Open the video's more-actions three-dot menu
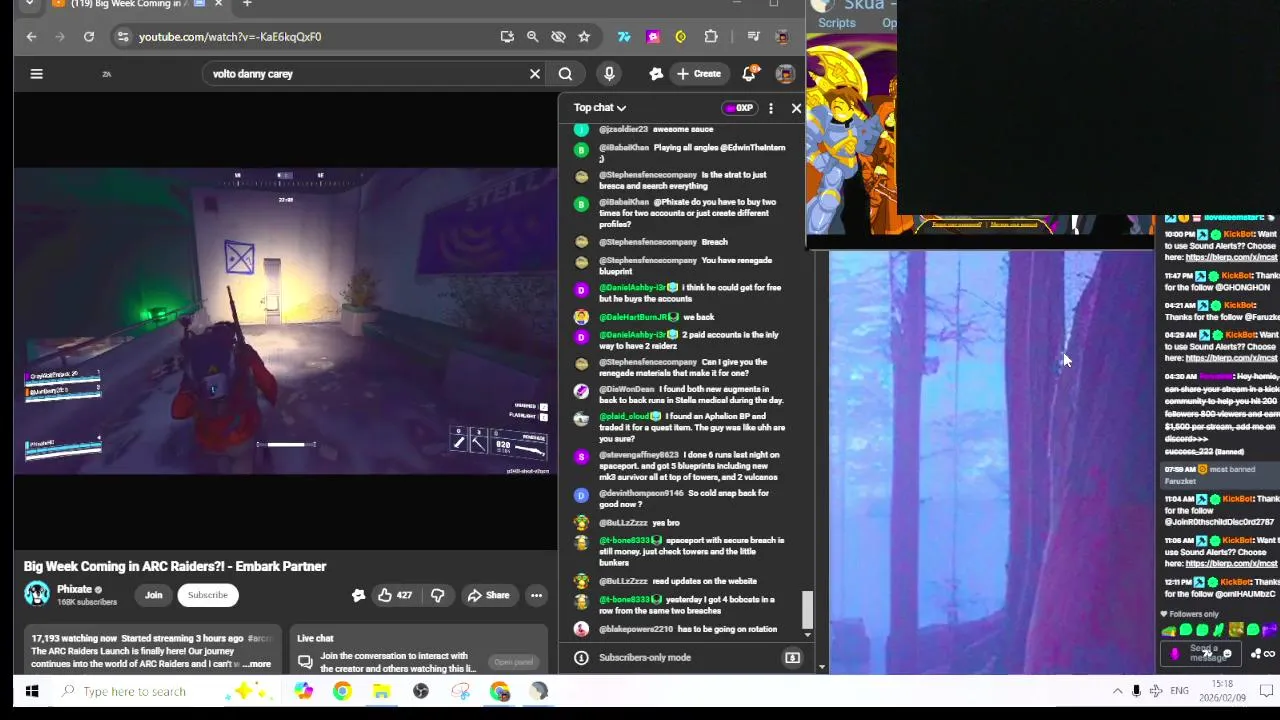This screenshot has height=720, width=1280. click(x=536, y=595)
